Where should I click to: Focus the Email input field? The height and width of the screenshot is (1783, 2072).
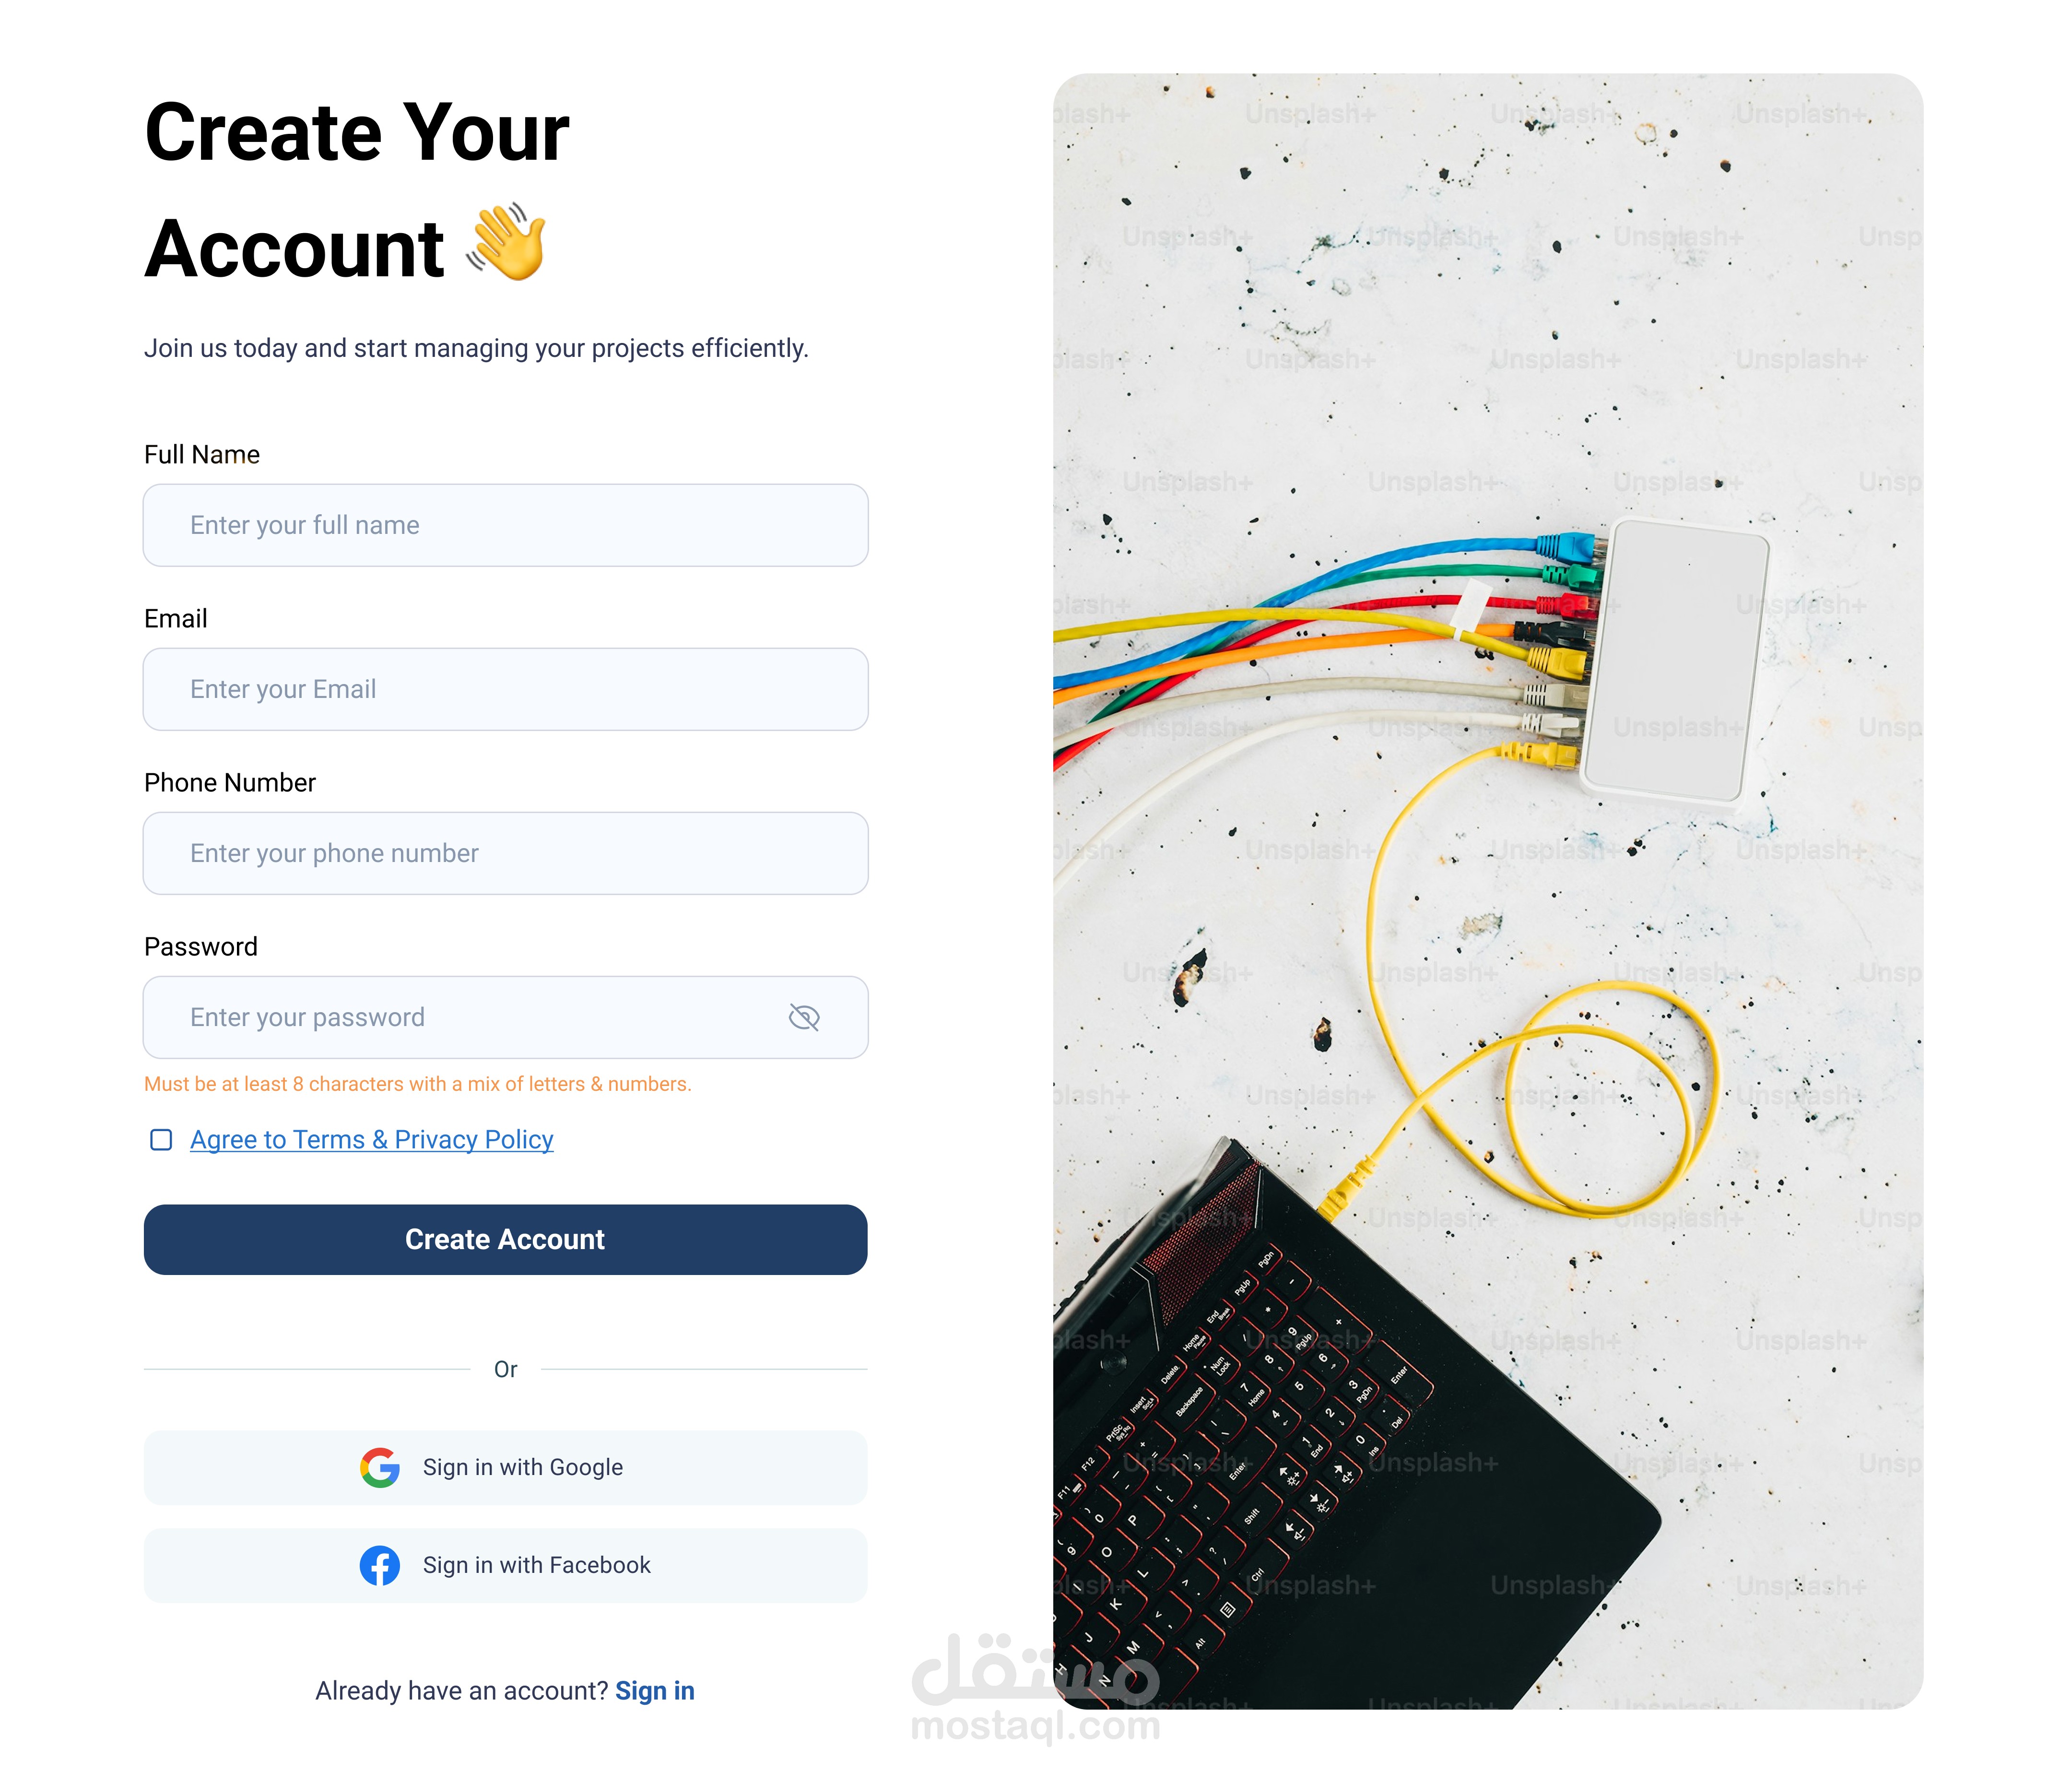(506, 689)
